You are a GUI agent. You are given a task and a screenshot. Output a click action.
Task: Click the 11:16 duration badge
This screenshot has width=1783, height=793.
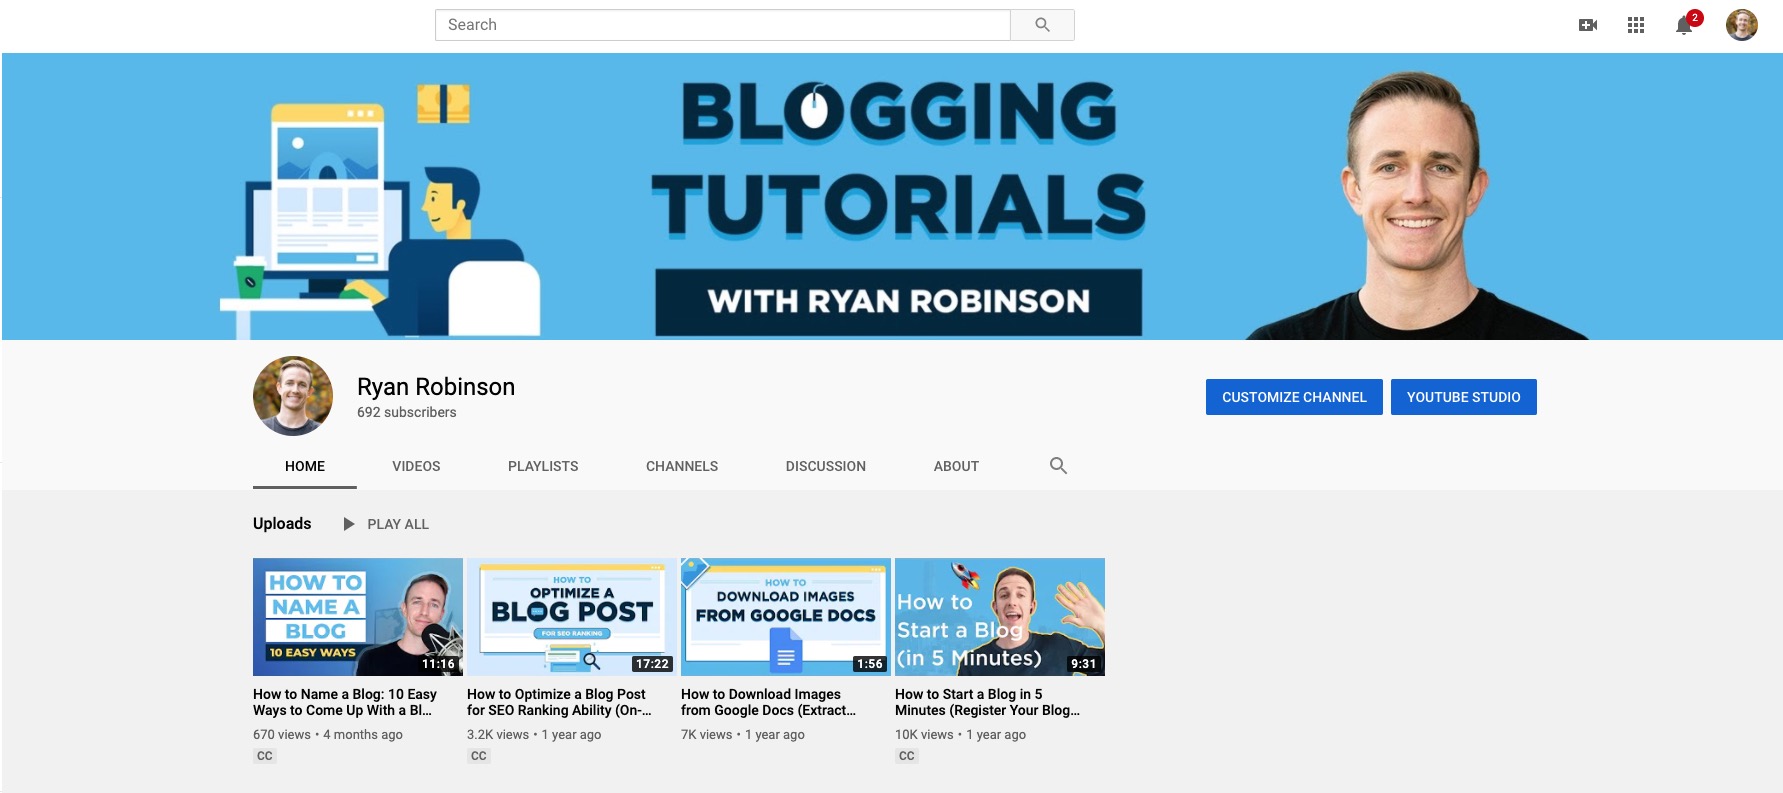click(438, 664)
